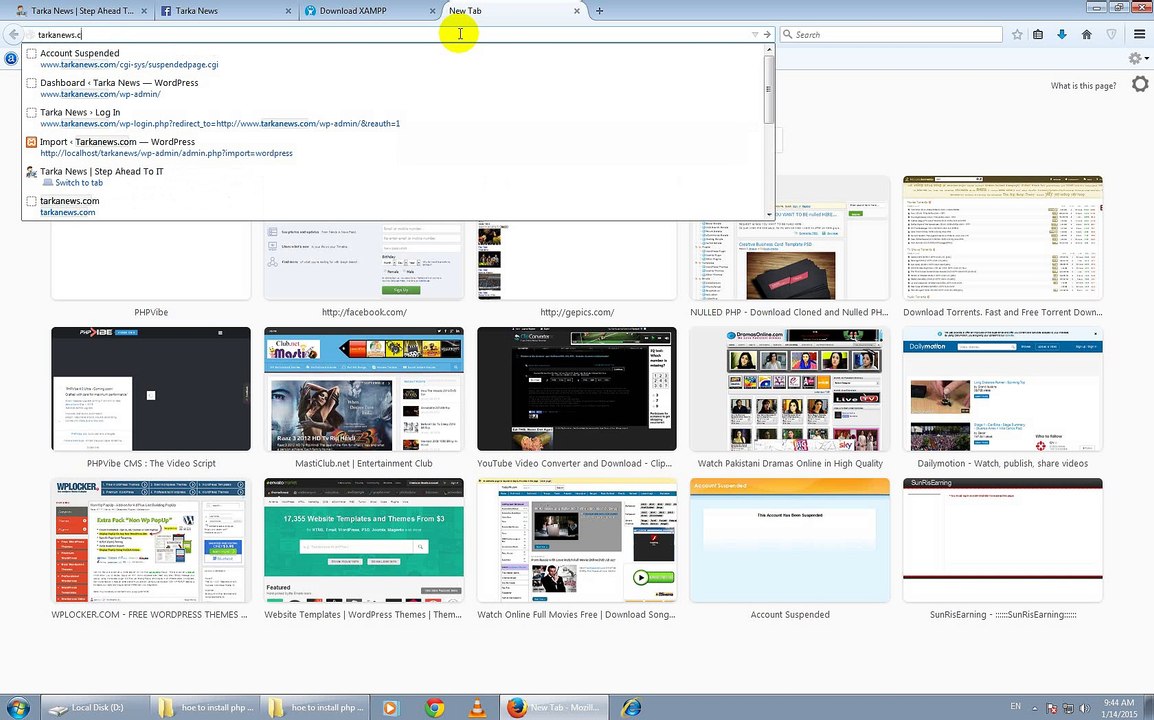
Task: Open gepics.com tile thumbnail
Action: [576, 259]
